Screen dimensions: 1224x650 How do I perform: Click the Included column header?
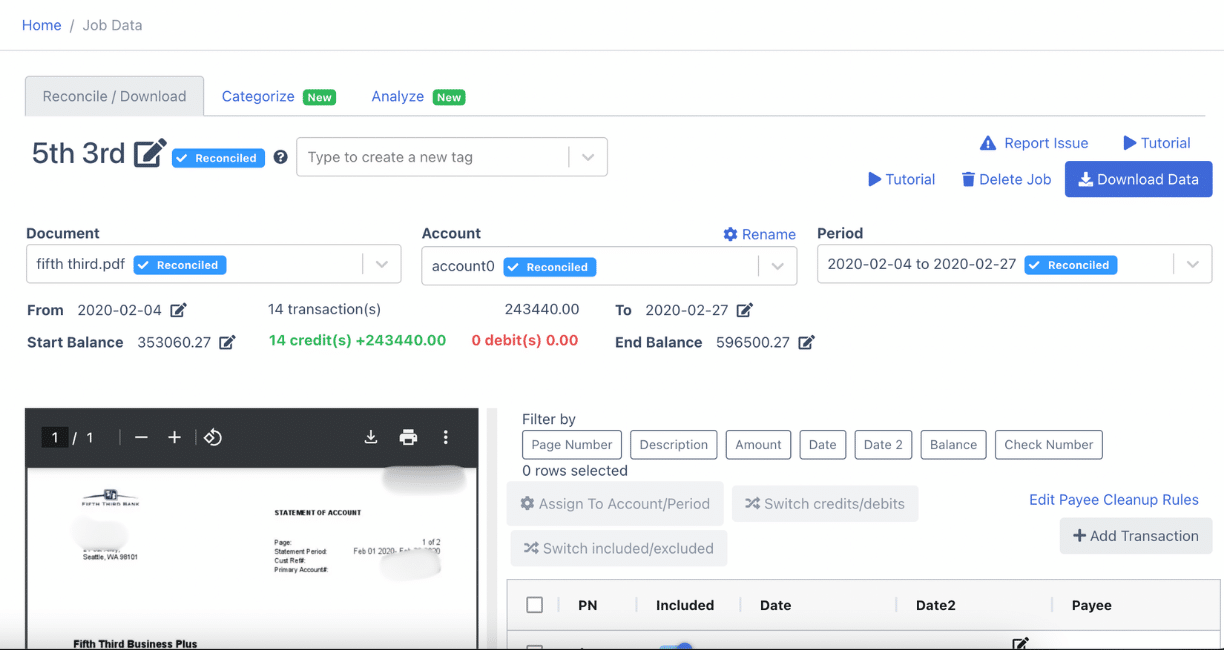click(x=685, y=605)
